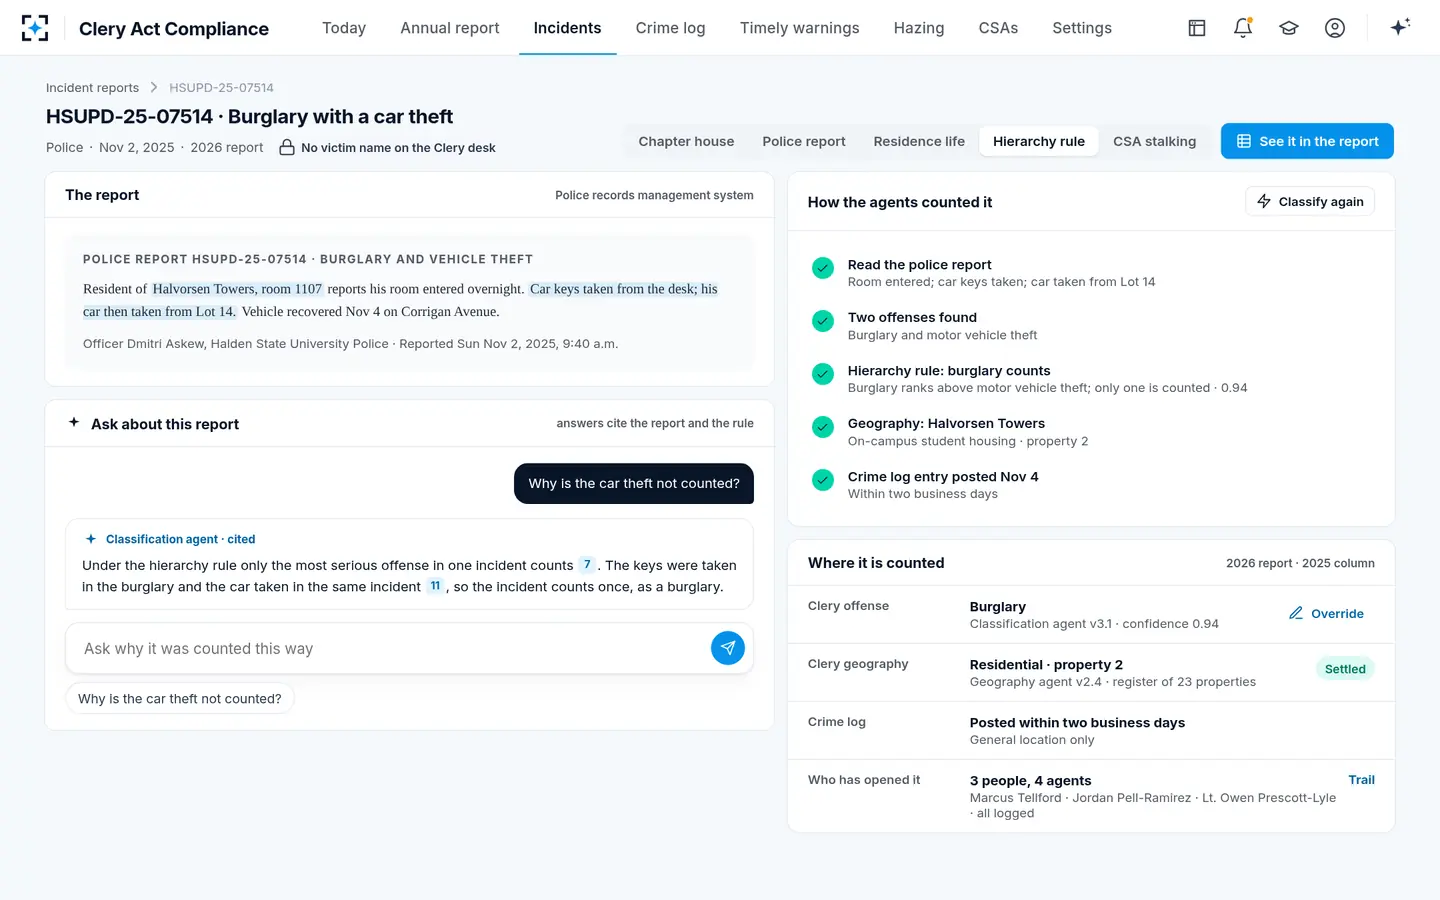The image size is (1440, 900).
Task: Pick suggested question about car theft not counted
Action: coord(180,698)
